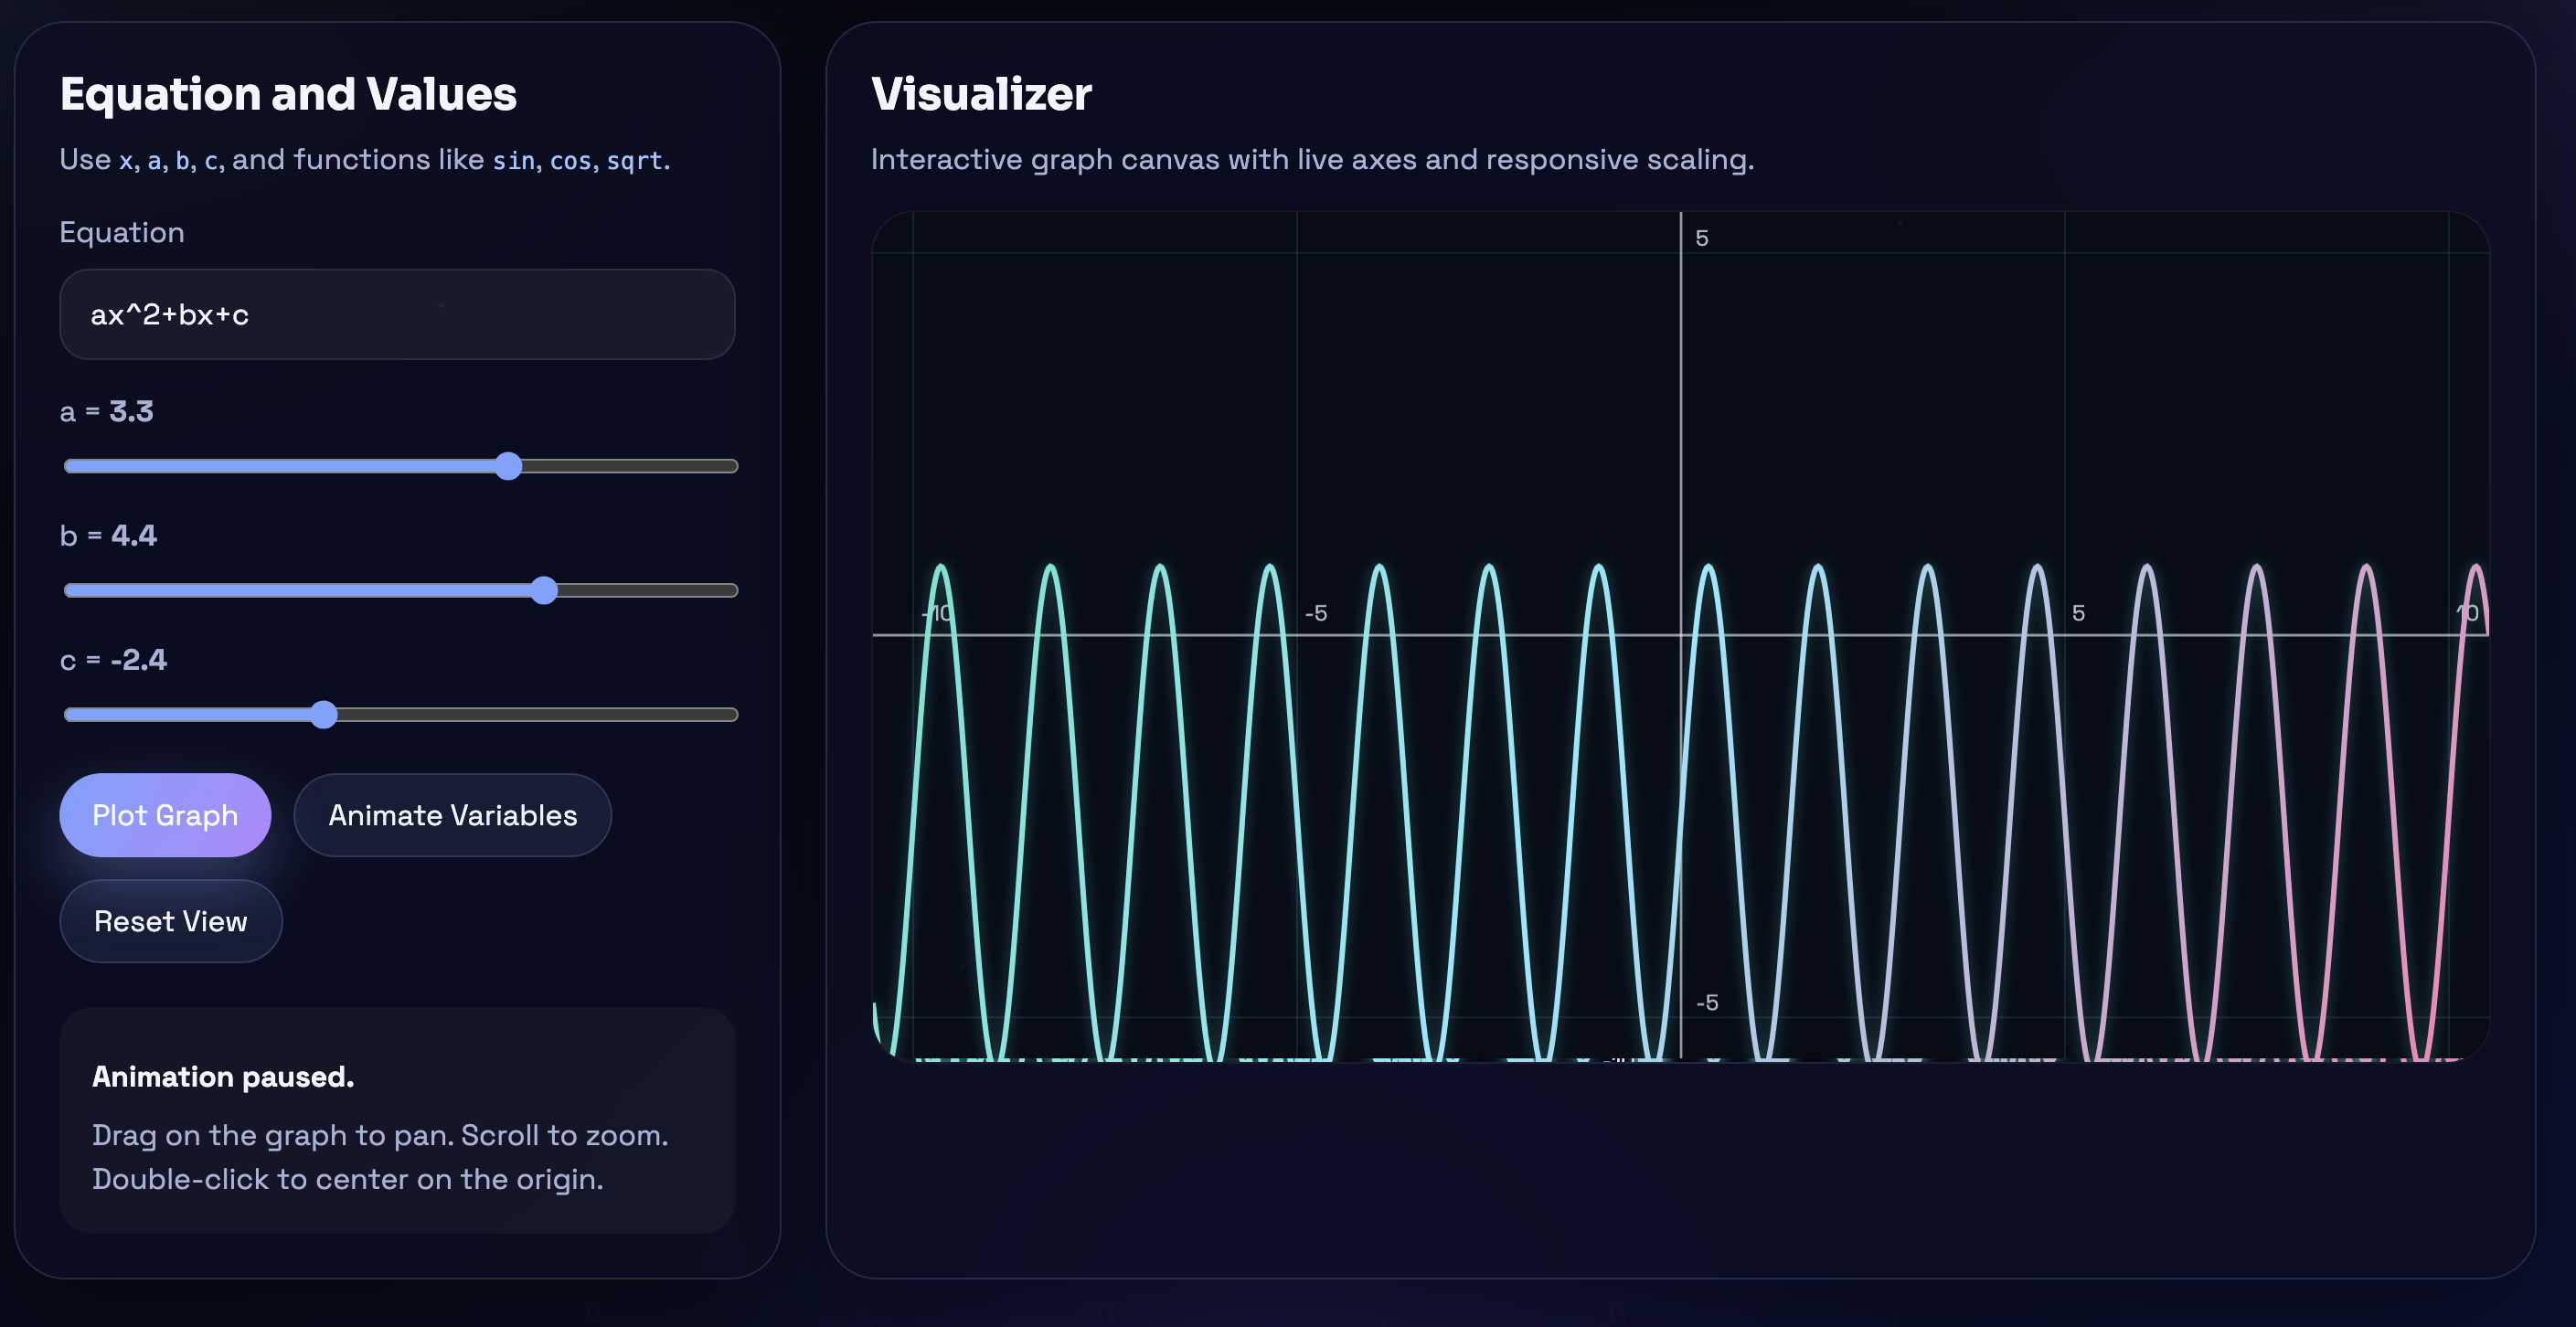Image resolution: width=2576 pixels, height=1327 pixels.
Task: Click the Animation paused status text
Action: click(223, 1076)
